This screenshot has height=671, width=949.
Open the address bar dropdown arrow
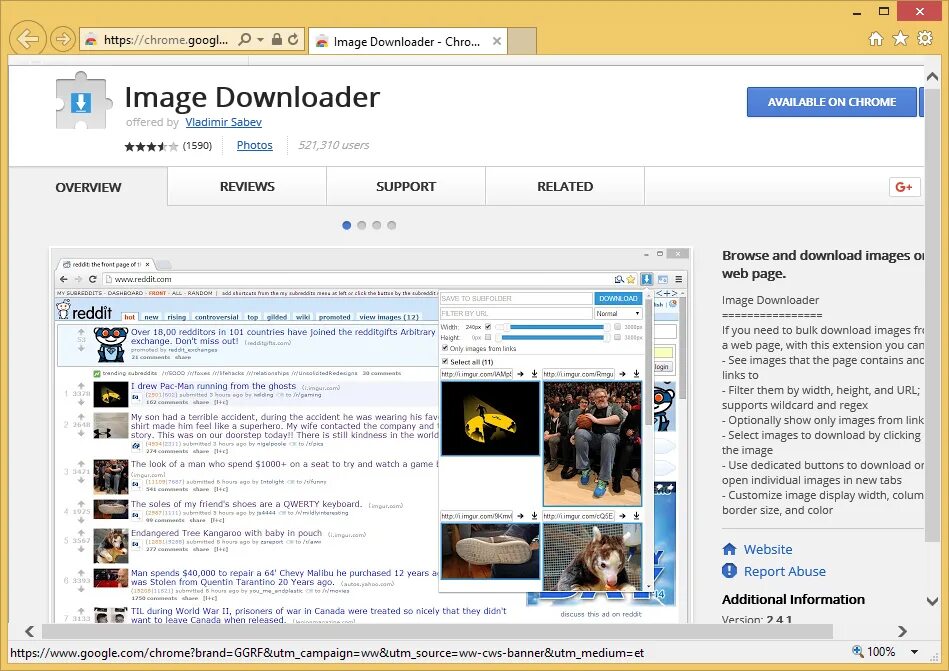[x=261, y=40]
